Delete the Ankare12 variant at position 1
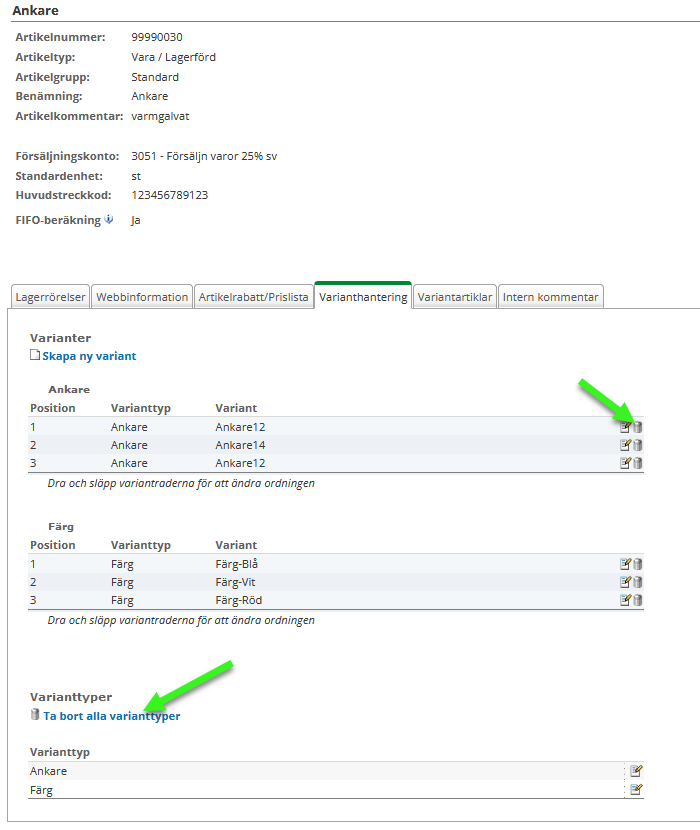The height and width of the screenshot is (830, 700). (638, 427)
